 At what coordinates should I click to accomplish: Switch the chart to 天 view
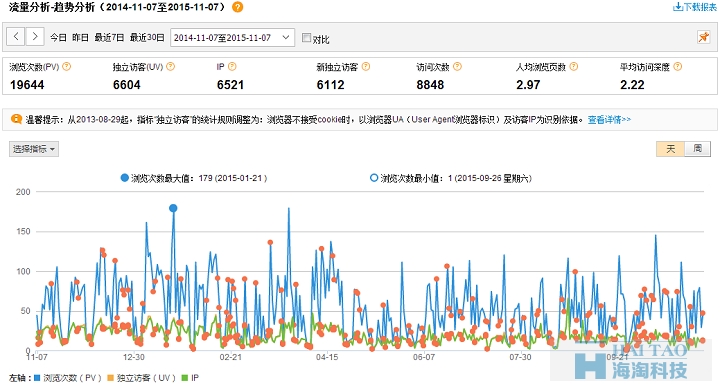(x=670, y=148)
